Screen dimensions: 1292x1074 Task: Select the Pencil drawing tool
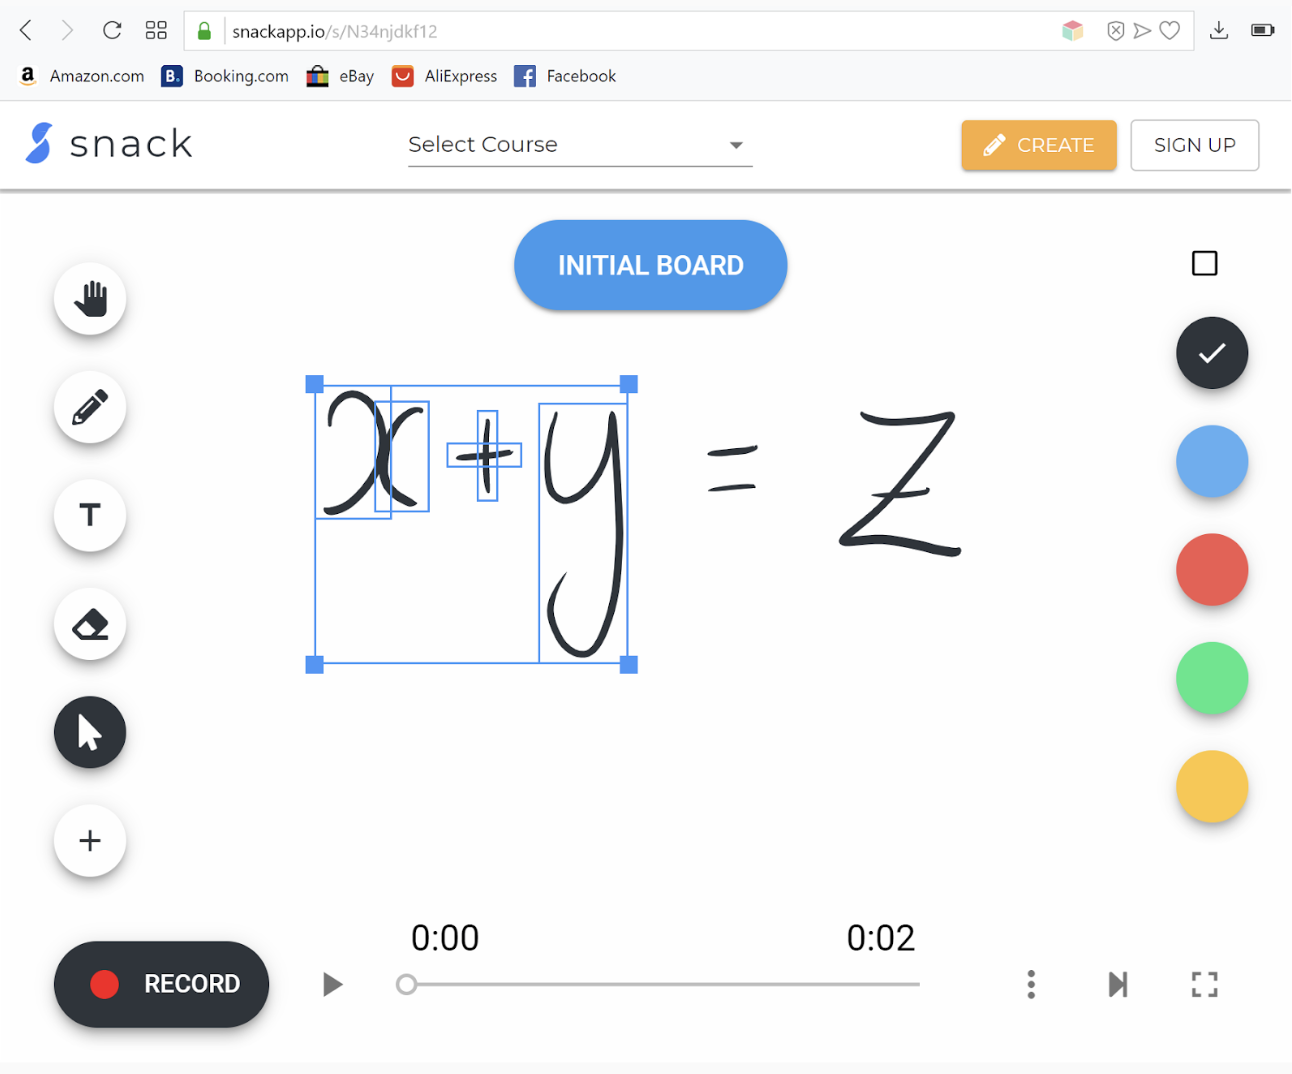[89, 407]
